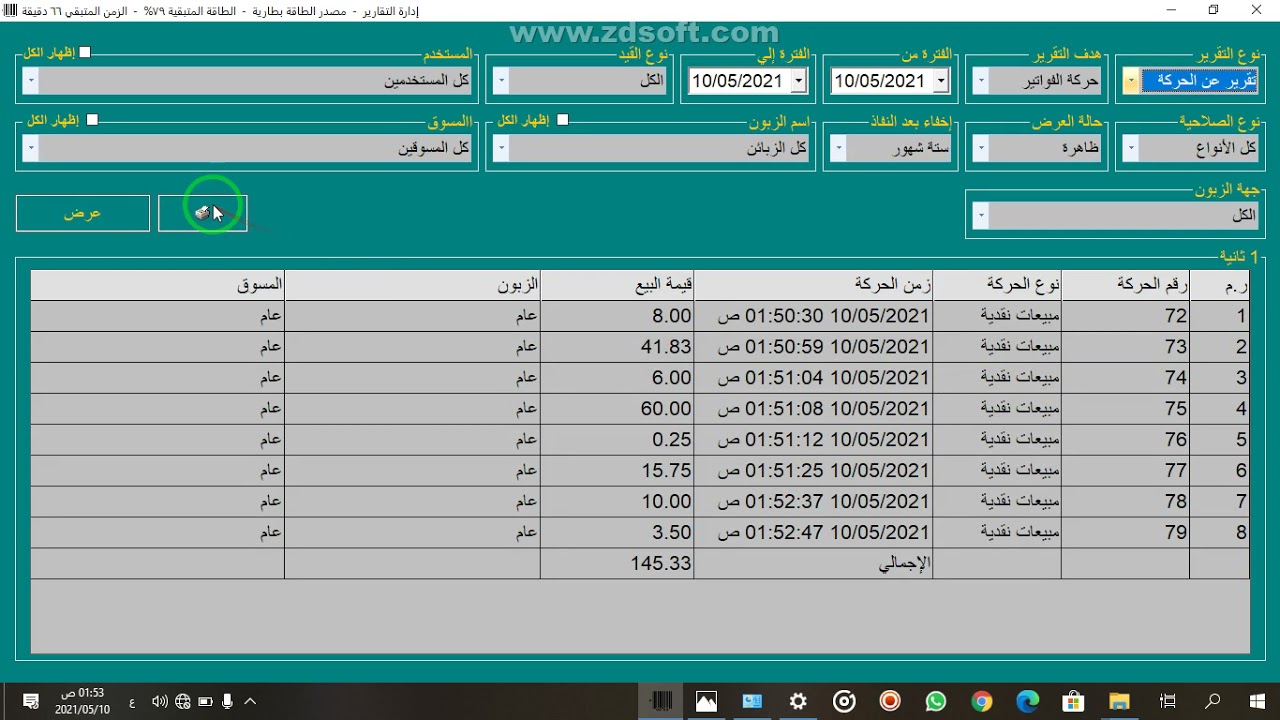Toggle إظهار الكل checkbox for المستخدم
1280x720 pixels.
(85, 53)
